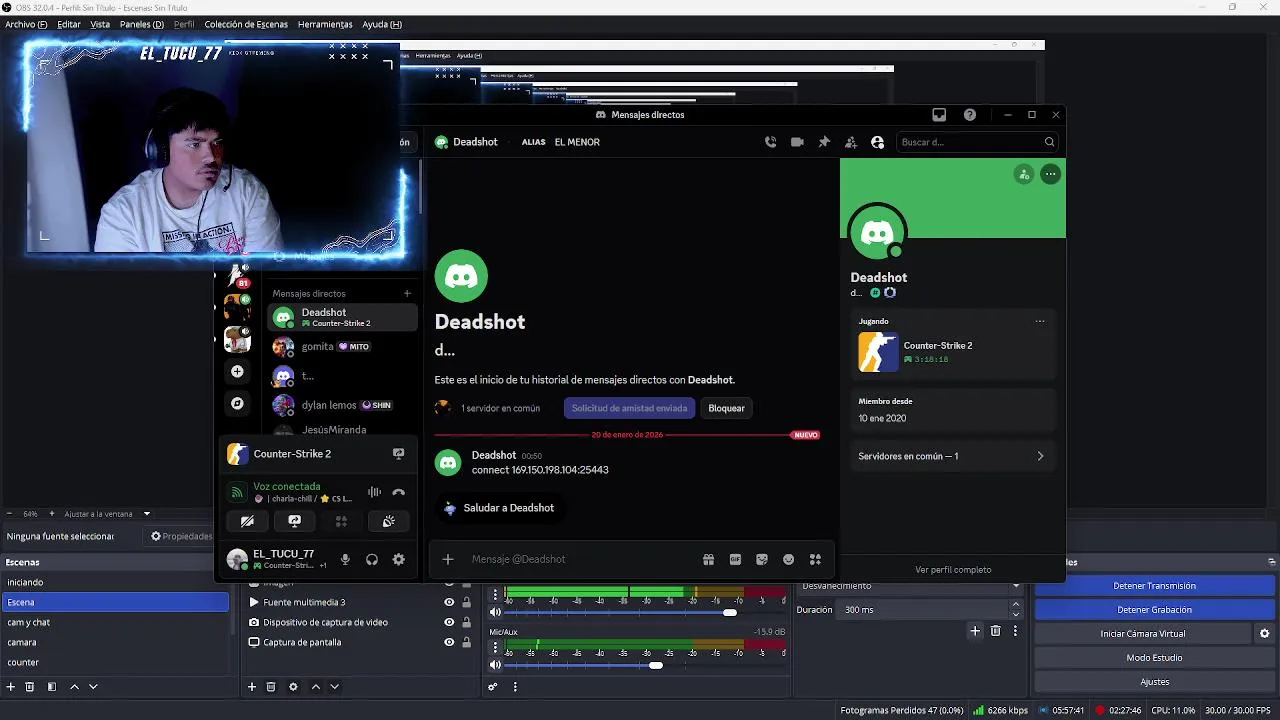Open audio mixer three-dot menu

click(x=515, y=687)
